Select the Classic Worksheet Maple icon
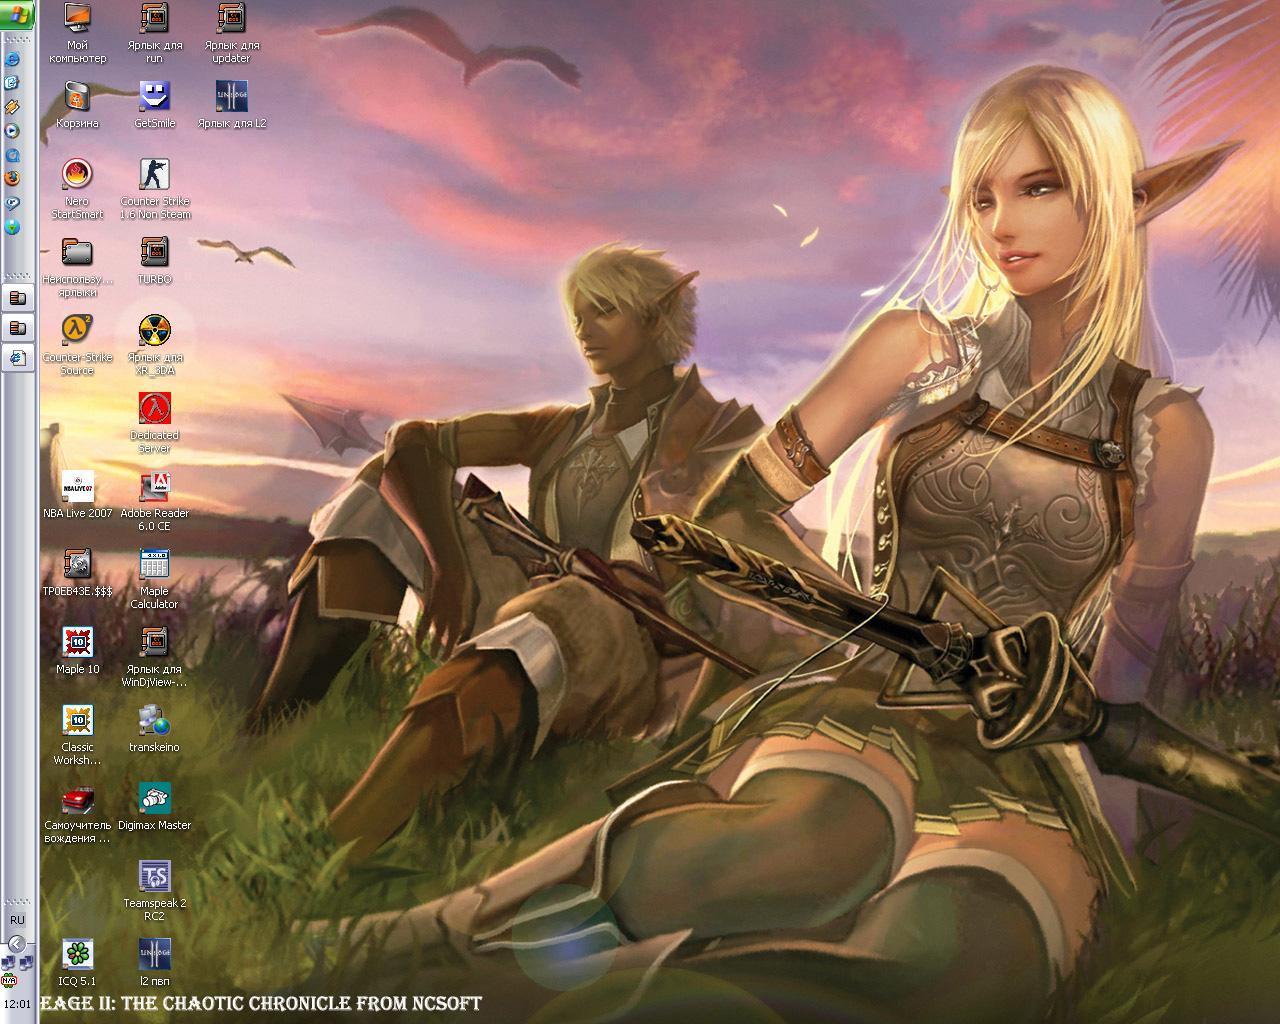Viewport: 1280px width, 1024px height. (77, 735)
